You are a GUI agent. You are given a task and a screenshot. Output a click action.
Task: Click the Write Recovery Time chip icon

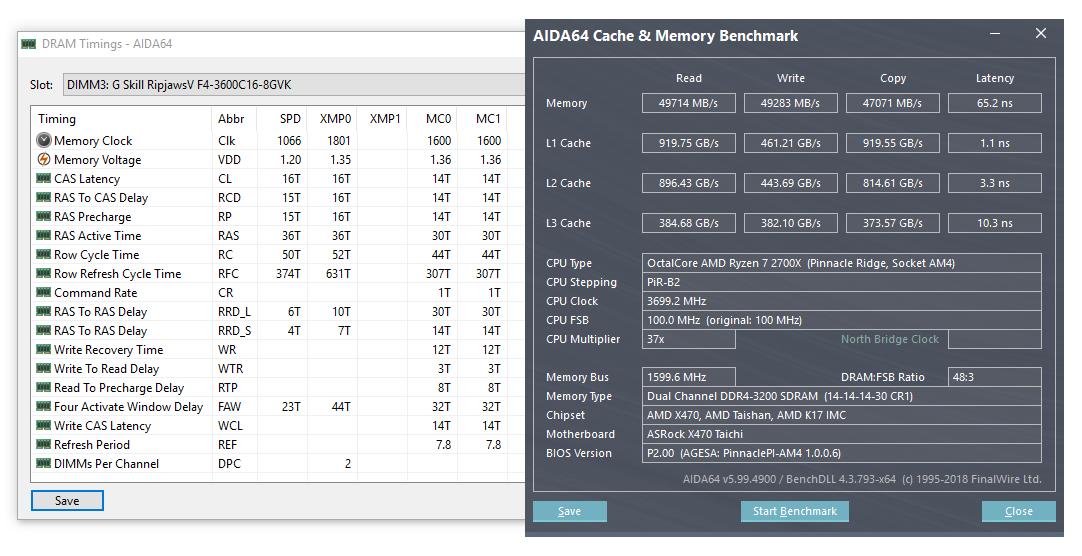(43, 349)
